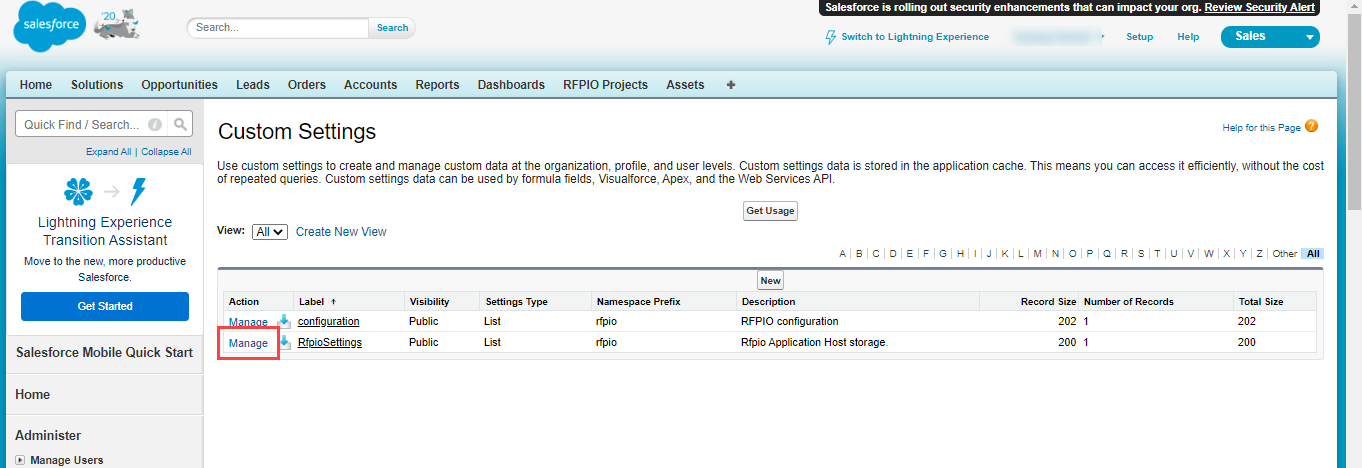1362x468 pixels.
Task: Click the Get Usage button
Action: 770,211
